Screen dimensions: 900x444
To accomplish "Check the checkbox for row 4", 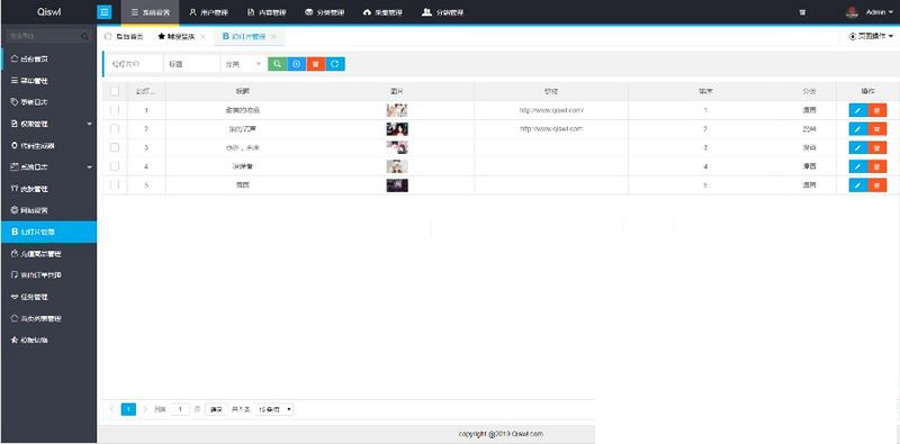I will click(115, 166).
